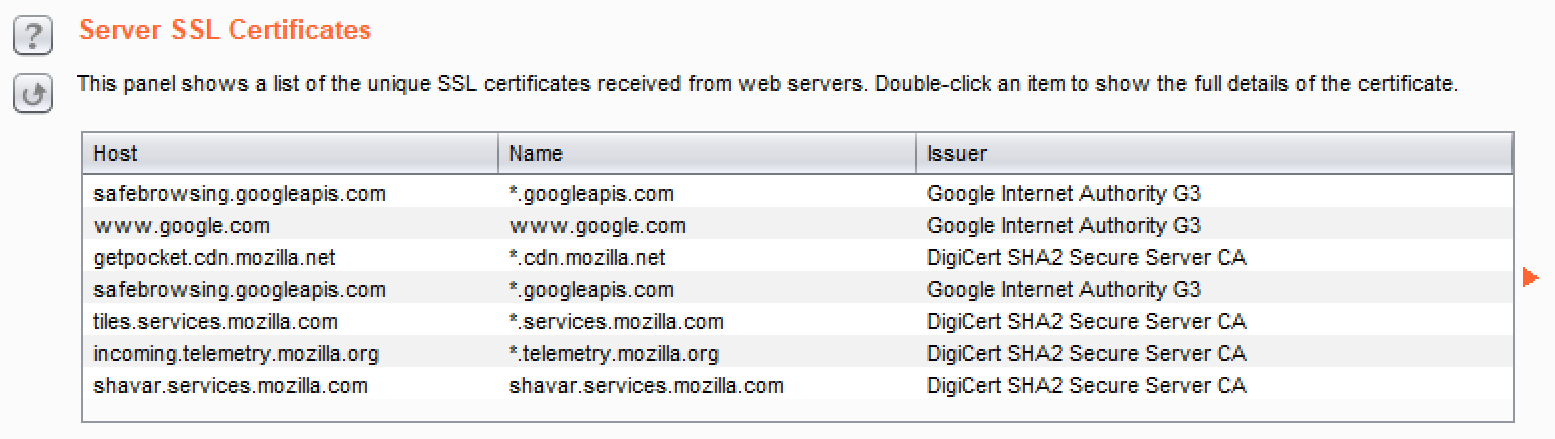Screen dimensions: 1555x439
Task: Click issuer cell of getpocket.cdn.mozilla.net row
Action: pos(1086,258)
